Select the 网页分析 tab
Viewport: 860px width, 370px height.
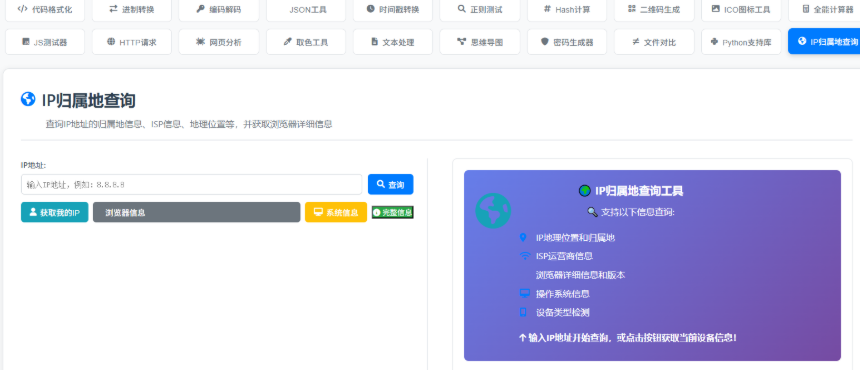coord(219,42)
